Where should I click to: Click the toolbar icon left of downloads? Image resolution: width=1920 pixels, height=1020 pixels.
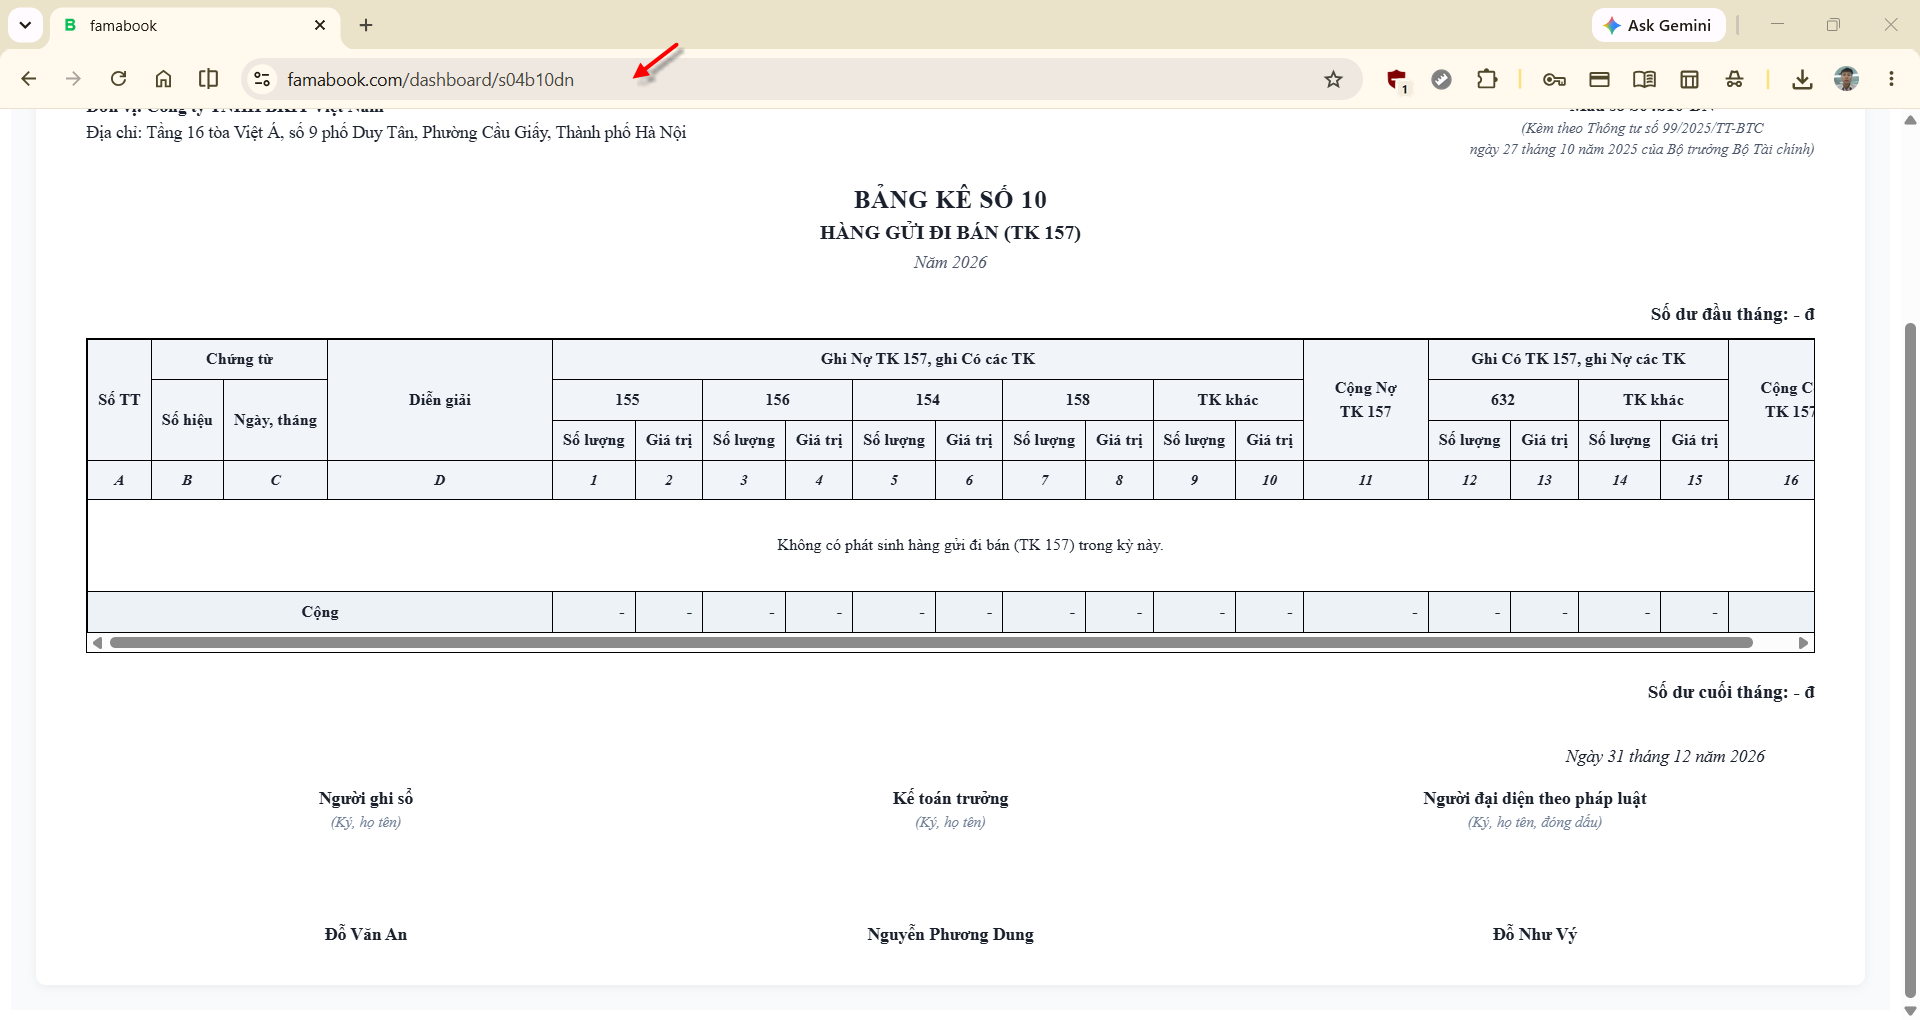tap(1734, 79)
